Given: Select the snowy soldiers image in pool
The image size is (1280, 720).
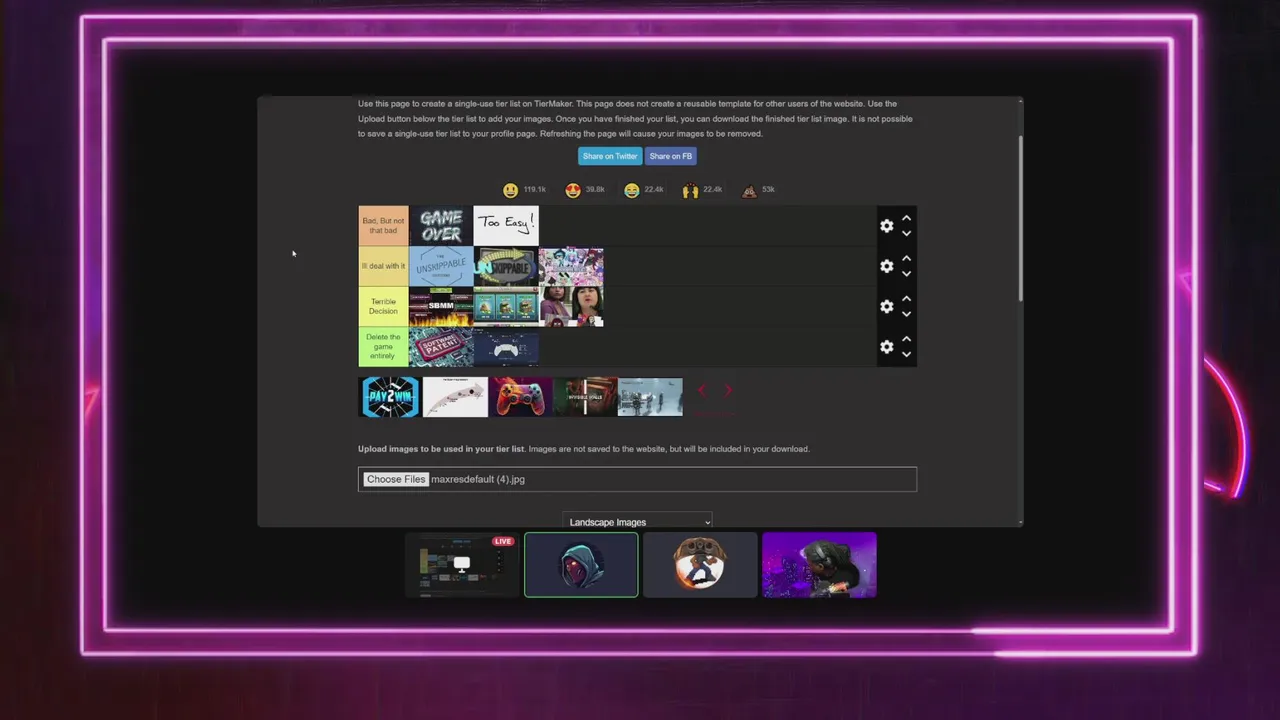Looking at the screenshot, I should coord(650,397).
